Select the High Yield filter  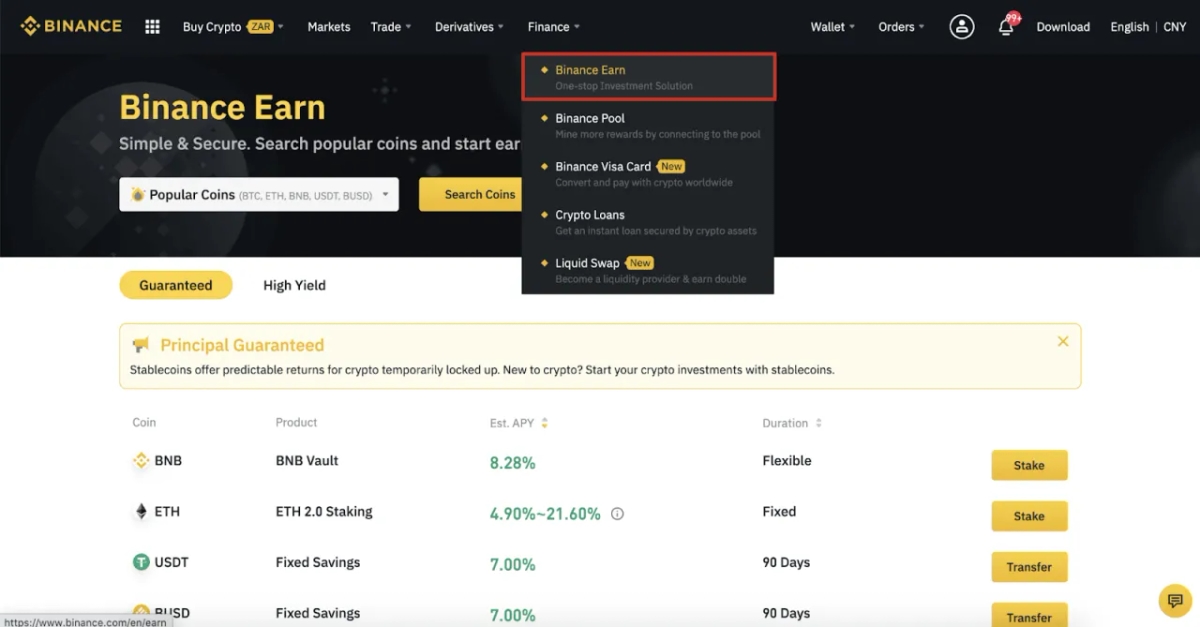294,285
